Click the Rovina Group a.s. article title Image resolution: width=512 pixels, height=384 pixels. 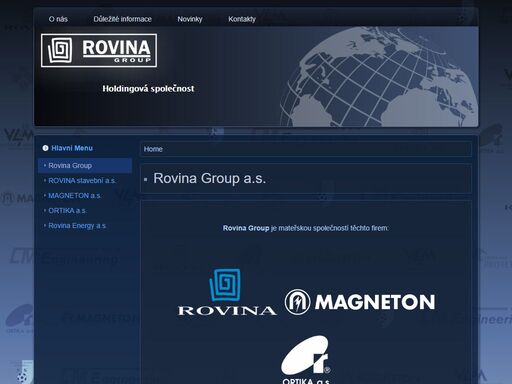[210, 178]
